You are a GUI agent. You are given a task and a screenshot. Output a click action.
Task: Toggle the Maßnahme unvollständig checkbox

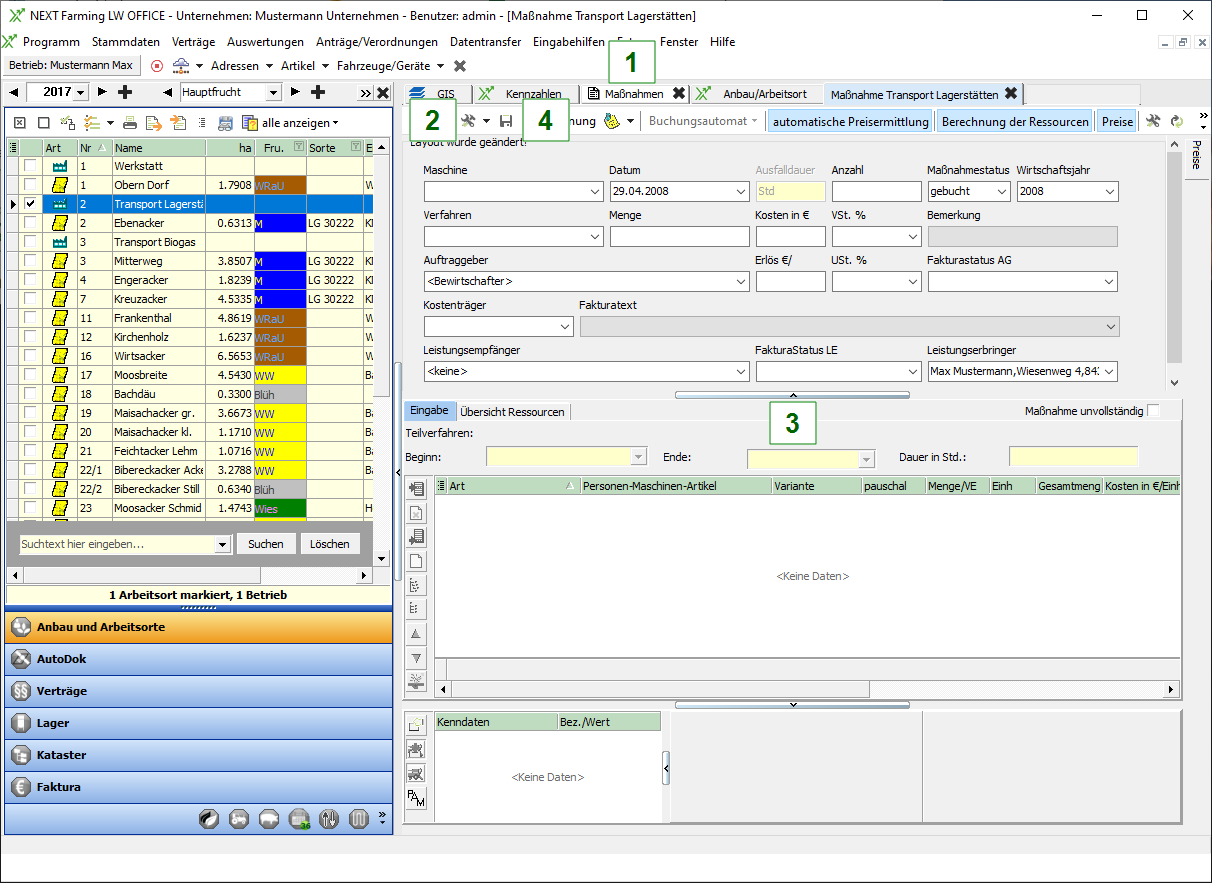coord(1154,411)
